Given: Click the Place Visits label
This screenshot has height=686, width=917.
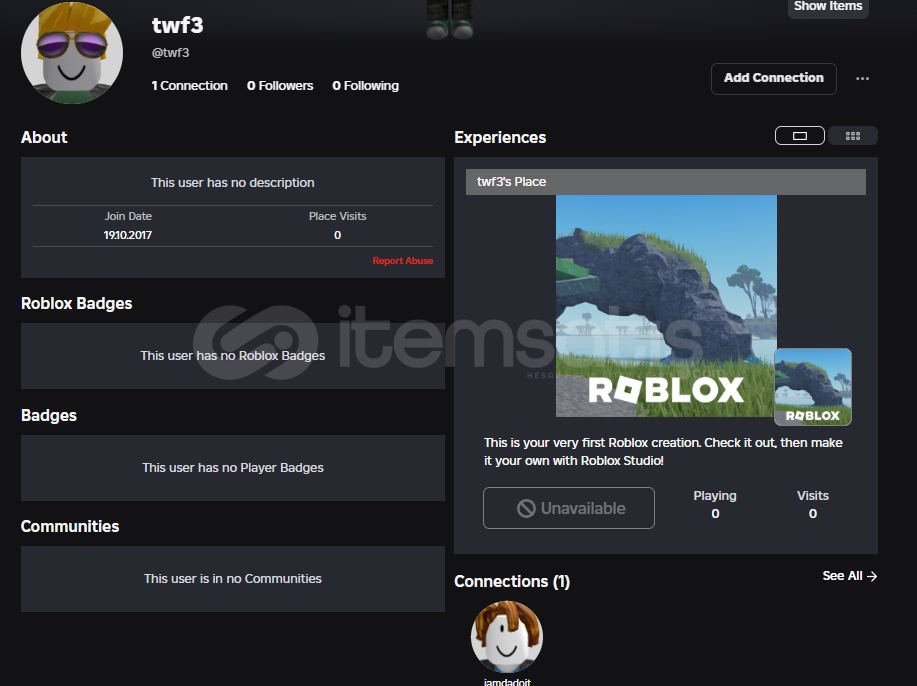Looking at the screenshot, I should [x=337, y=216].
